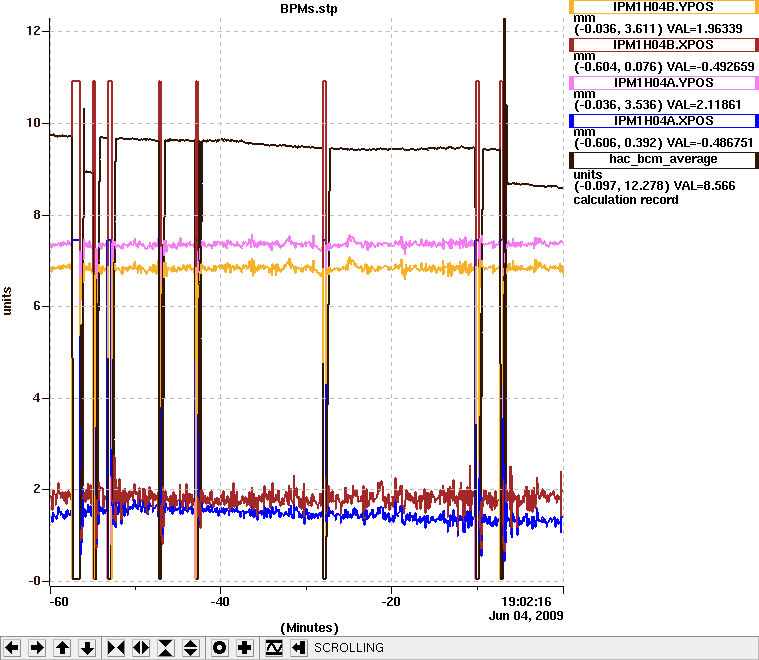Image resolution: width=759 pixels, height=660 pixels.
Task: Click the VAL=2.11861 readout
Action: [704, 105]
